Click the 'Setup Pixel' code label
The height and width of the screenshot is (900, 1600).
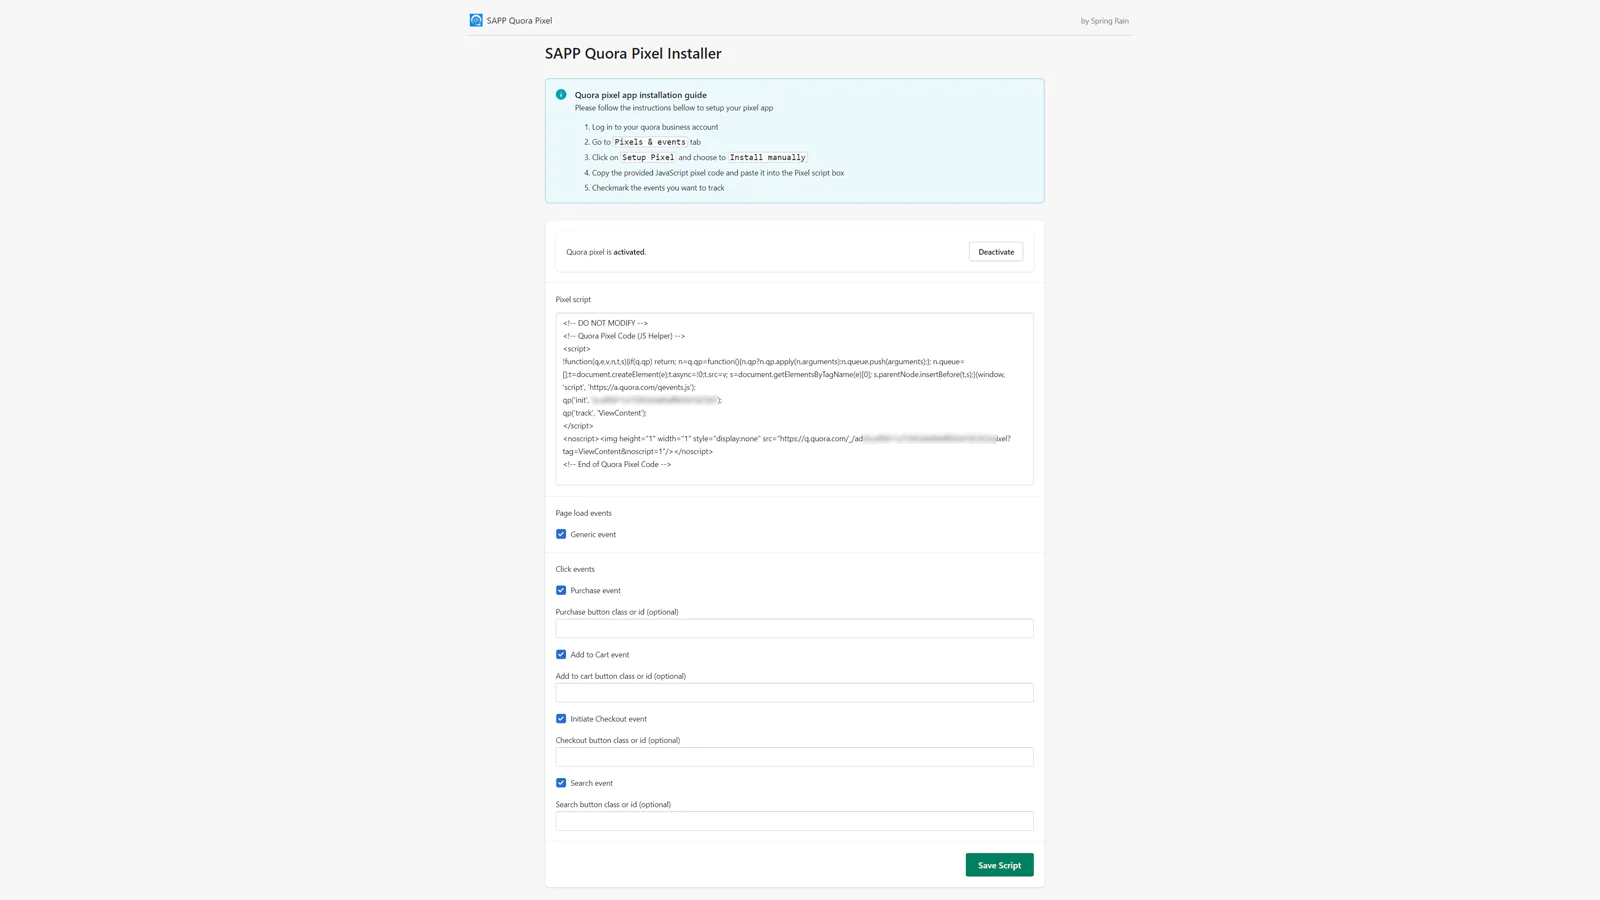point(648,158)
